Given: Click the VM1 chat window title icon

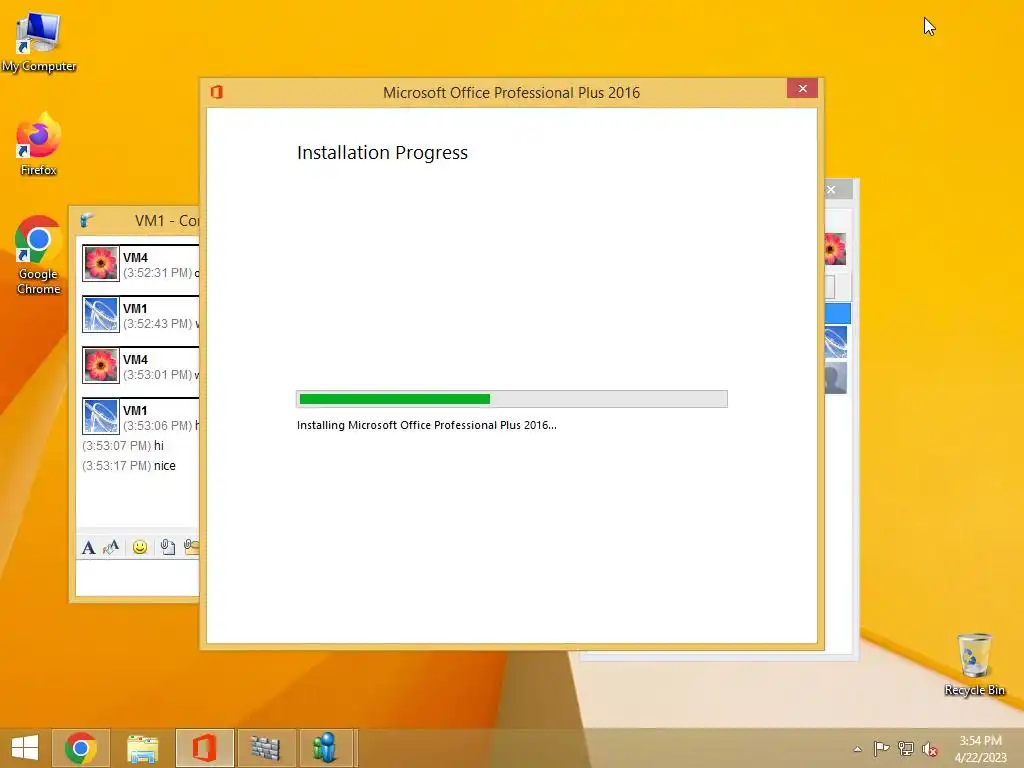Looking at the screenshot, I should point(87,221).
